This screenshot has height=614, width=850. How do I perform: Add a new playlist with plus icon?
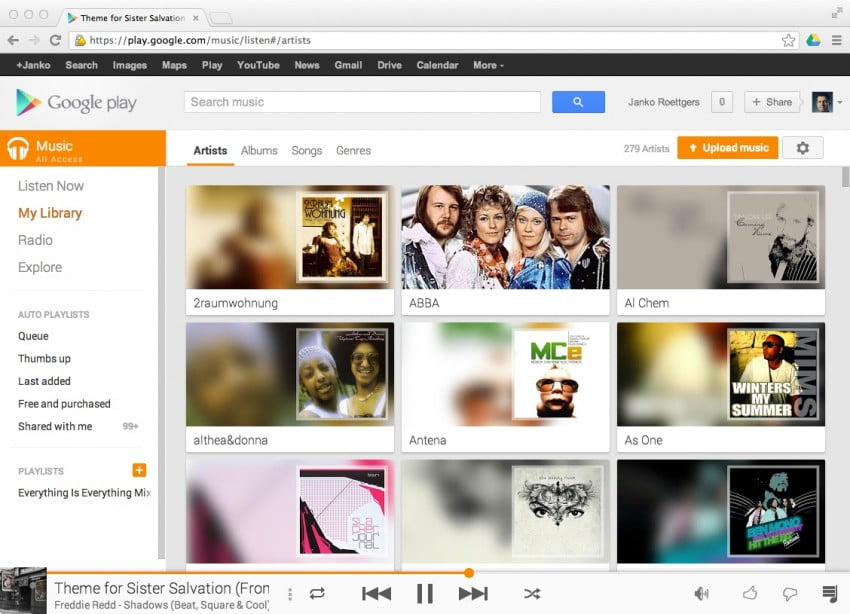click(139, 470)
